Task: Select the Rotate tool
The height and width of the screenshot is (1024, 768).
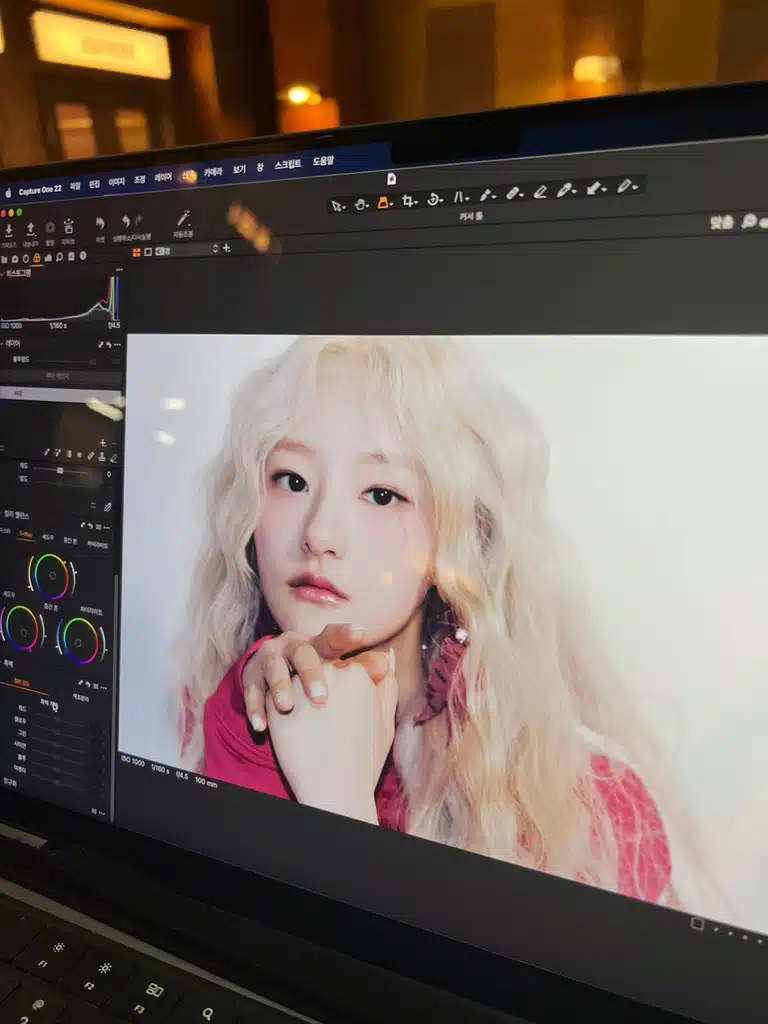Action: tap(434, 199)
